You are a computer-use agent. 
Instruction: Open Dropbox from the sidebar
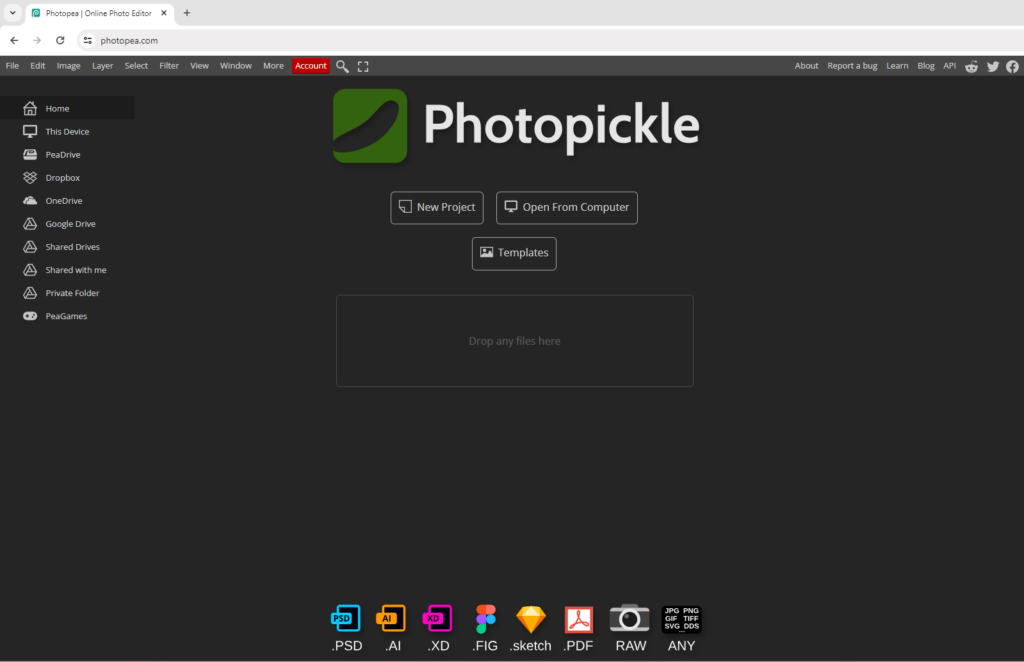[60, 177]
